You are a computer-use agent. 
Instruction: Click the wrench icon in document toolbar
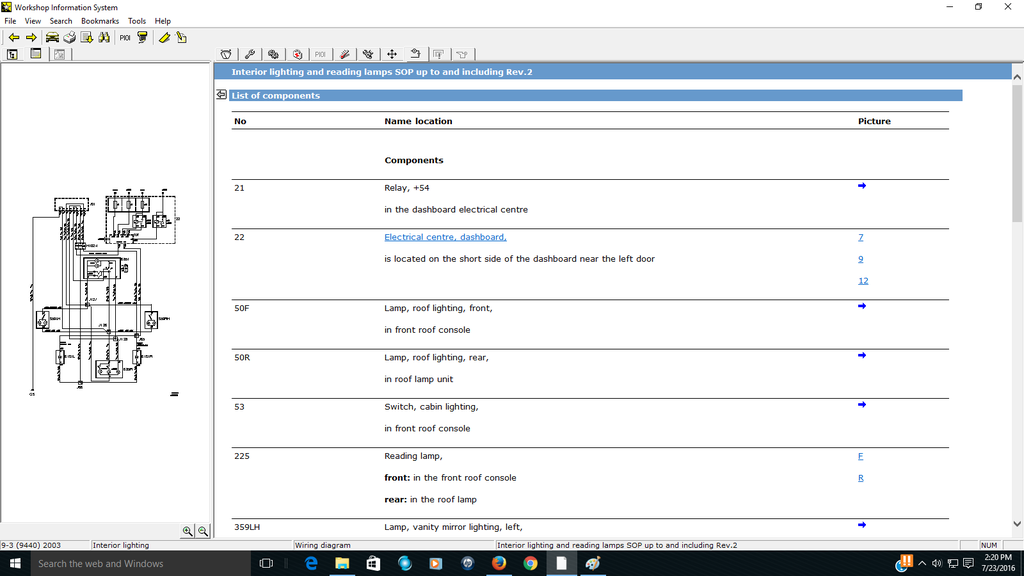click(x=250, y=54)
